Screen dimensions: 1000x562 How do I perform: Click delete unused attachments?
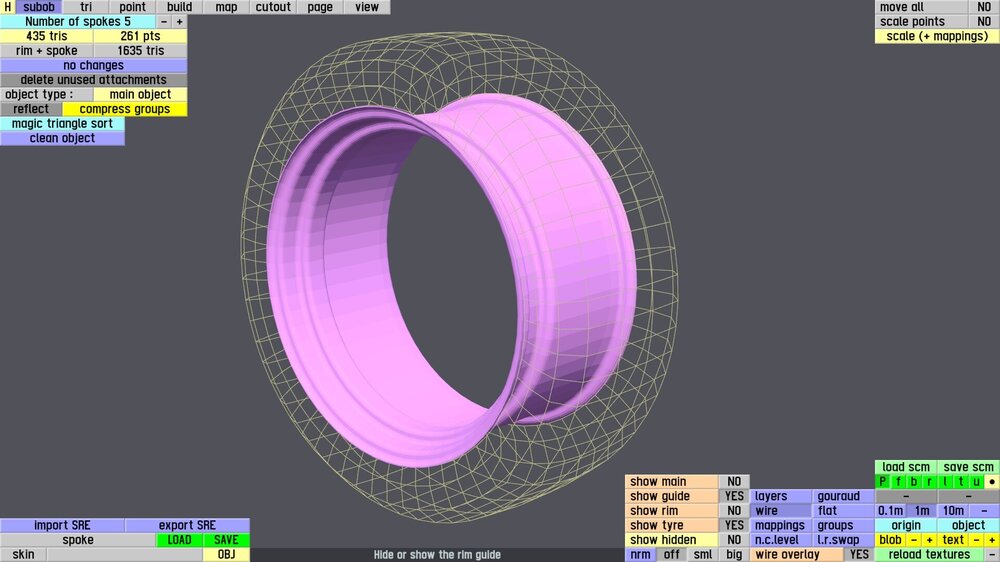(94, 80)
